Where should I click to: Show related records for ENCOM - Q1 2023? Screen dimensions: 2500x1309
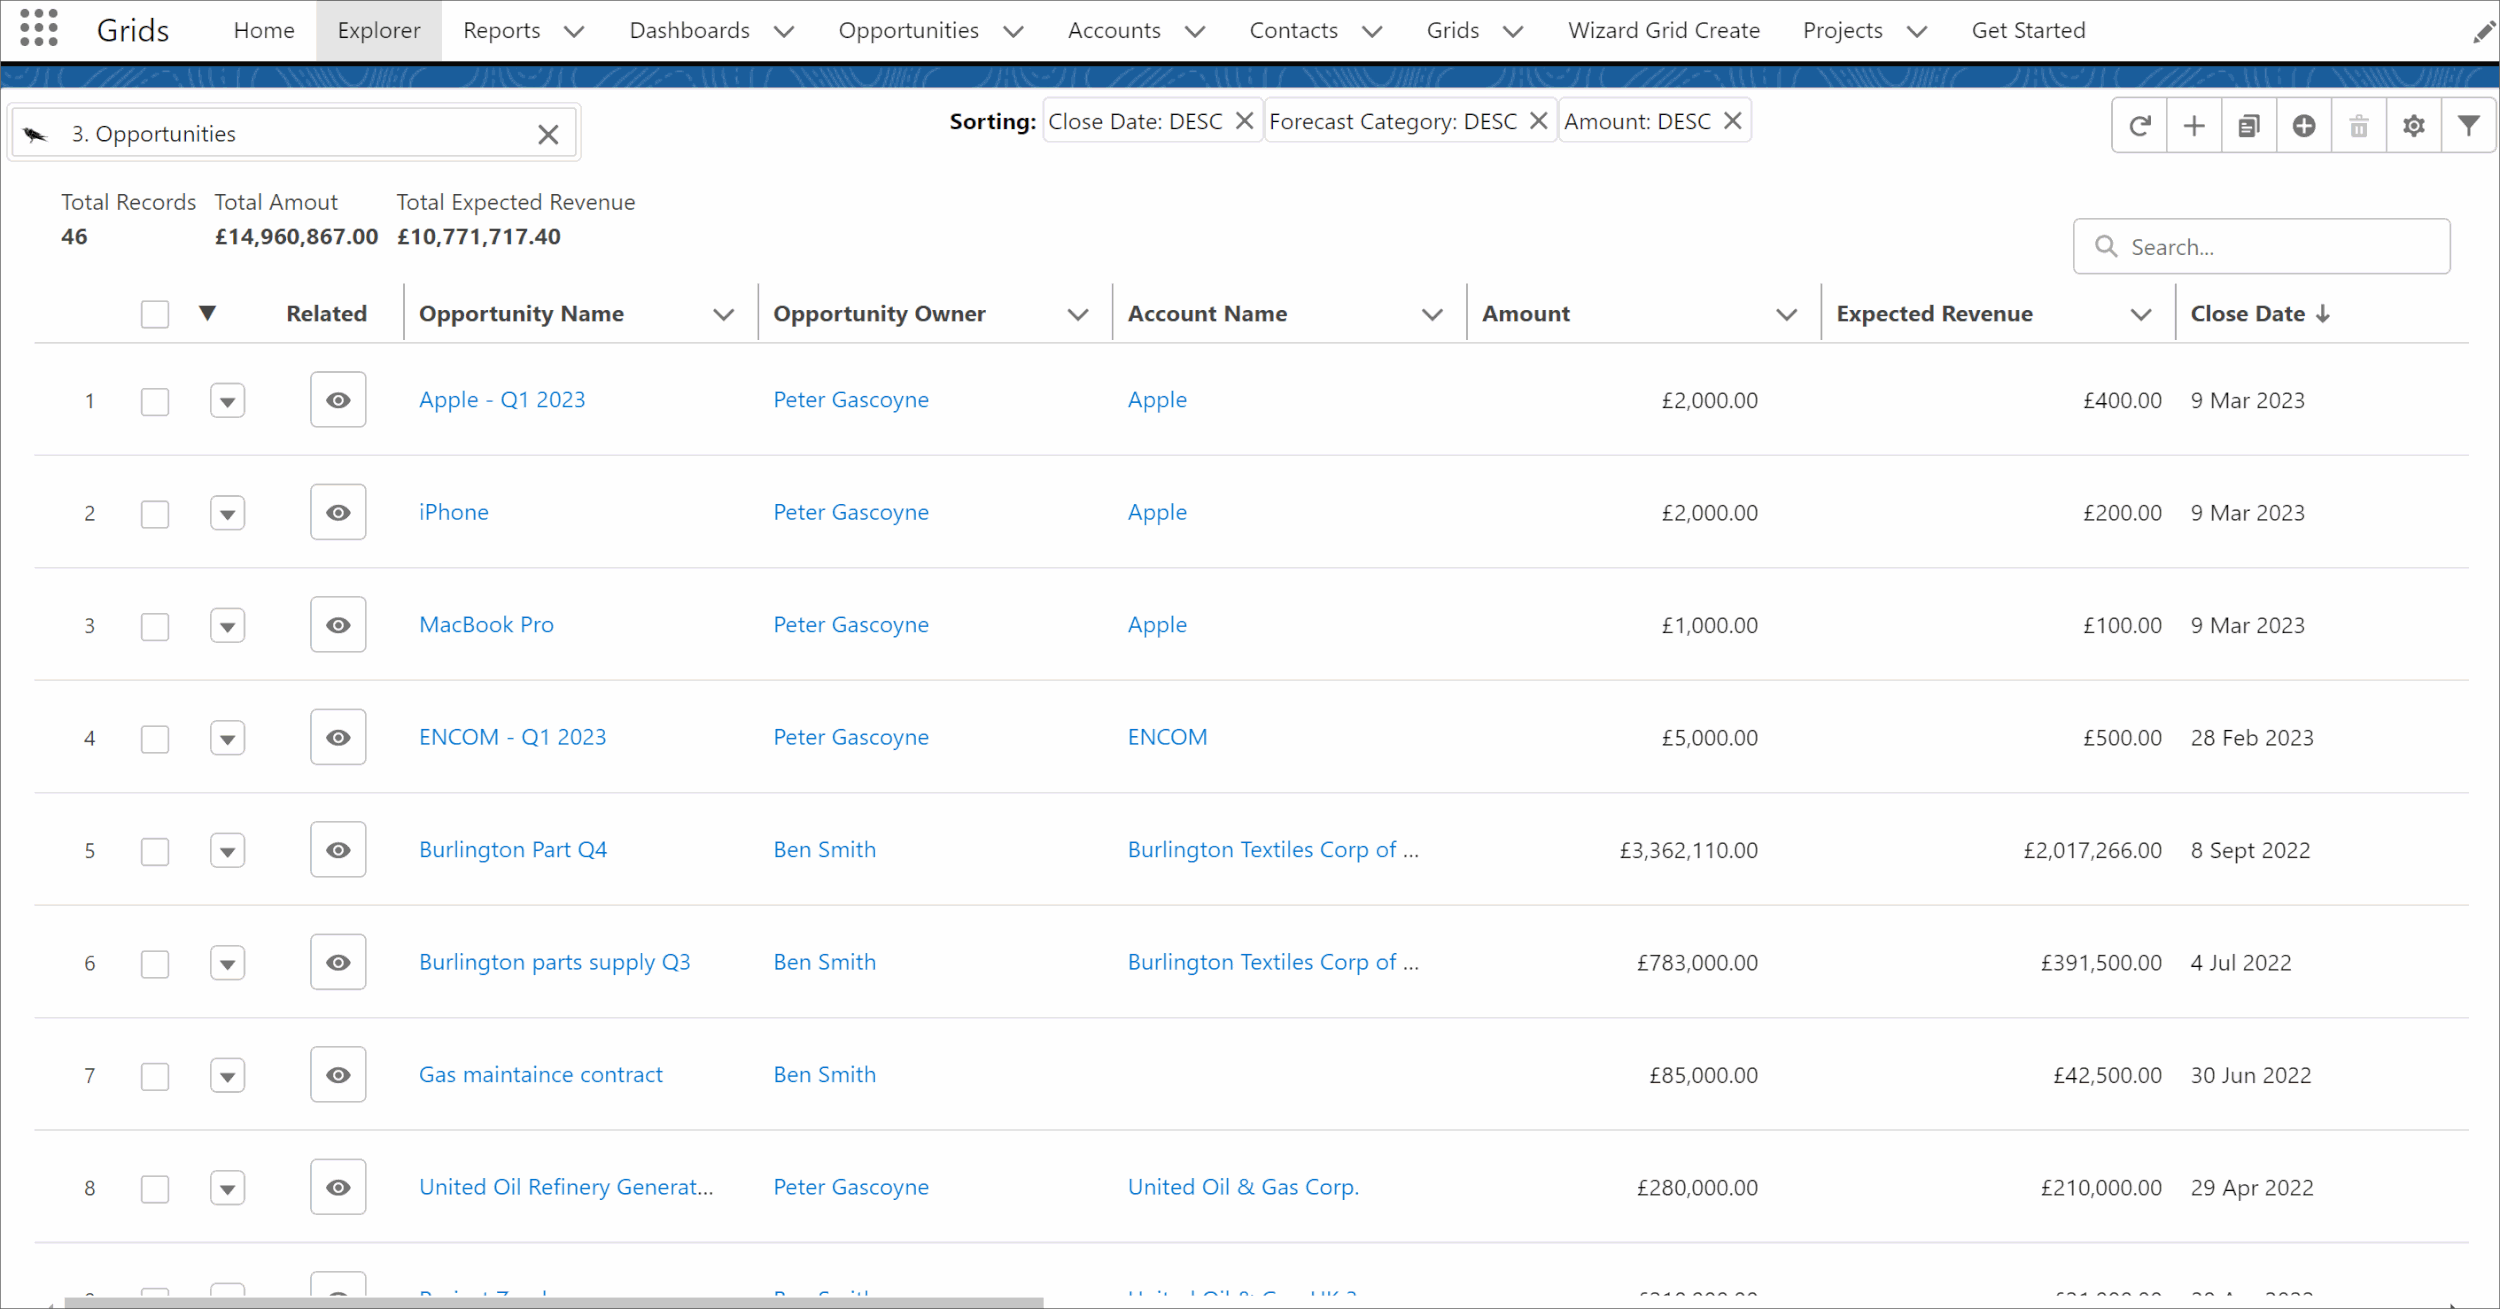pos(338,737)
